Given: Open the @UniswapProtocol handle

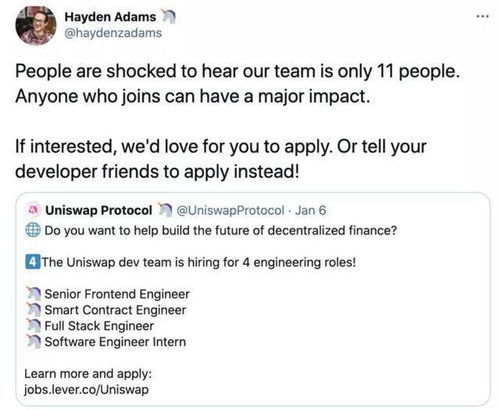Looking at the screenshot, I should 230,210.
